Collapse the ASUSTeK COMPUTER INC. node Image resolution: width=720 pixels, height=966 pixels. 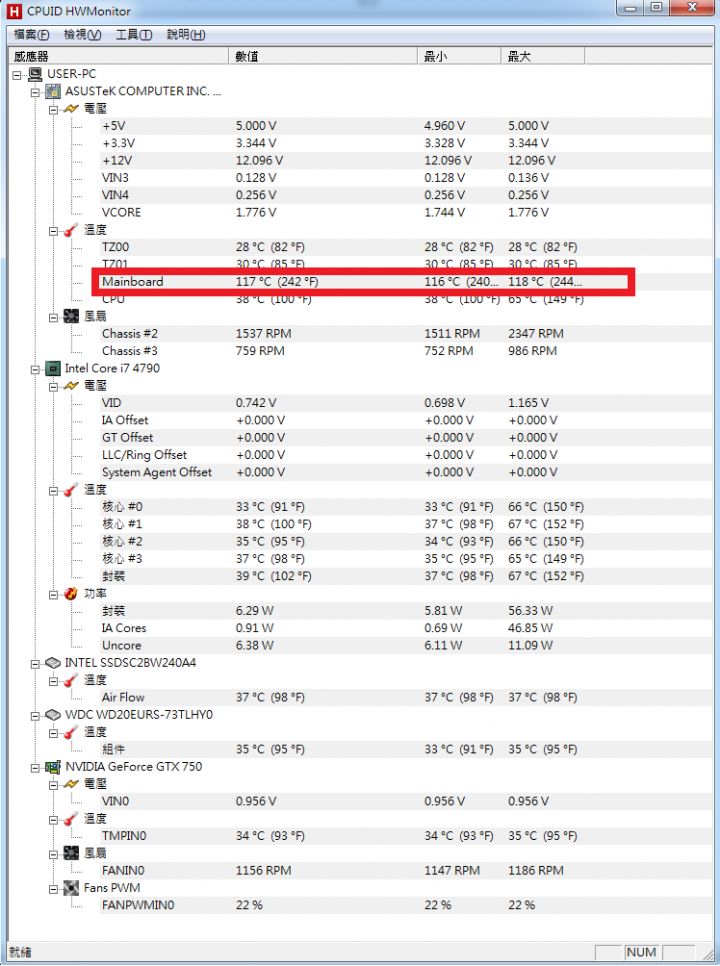click(x=35, y=92)
